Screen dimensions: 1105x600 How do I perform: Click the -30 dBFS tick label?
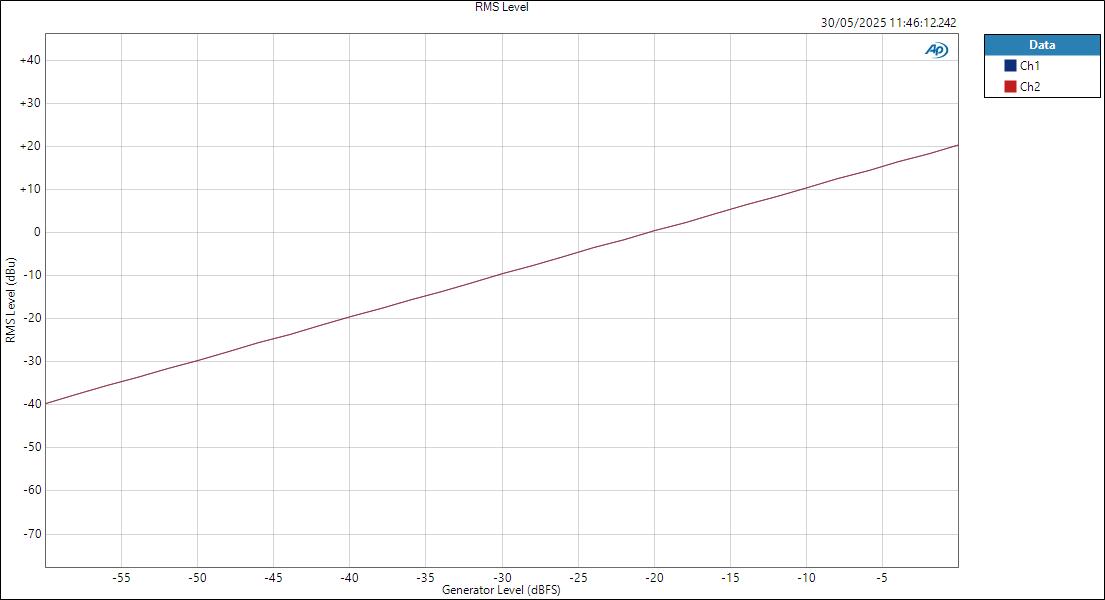click(x=503, y=577)
